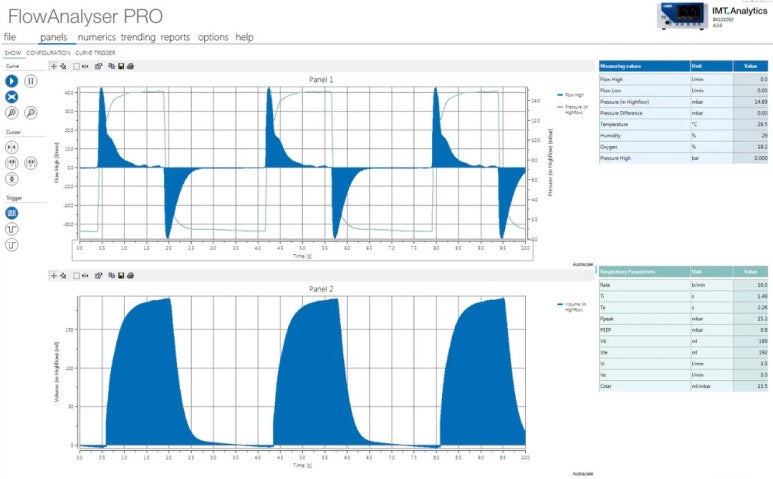The image size is (773, 479).
Task: Choose the middle trigger edge icon
Action: coord(12,229)
